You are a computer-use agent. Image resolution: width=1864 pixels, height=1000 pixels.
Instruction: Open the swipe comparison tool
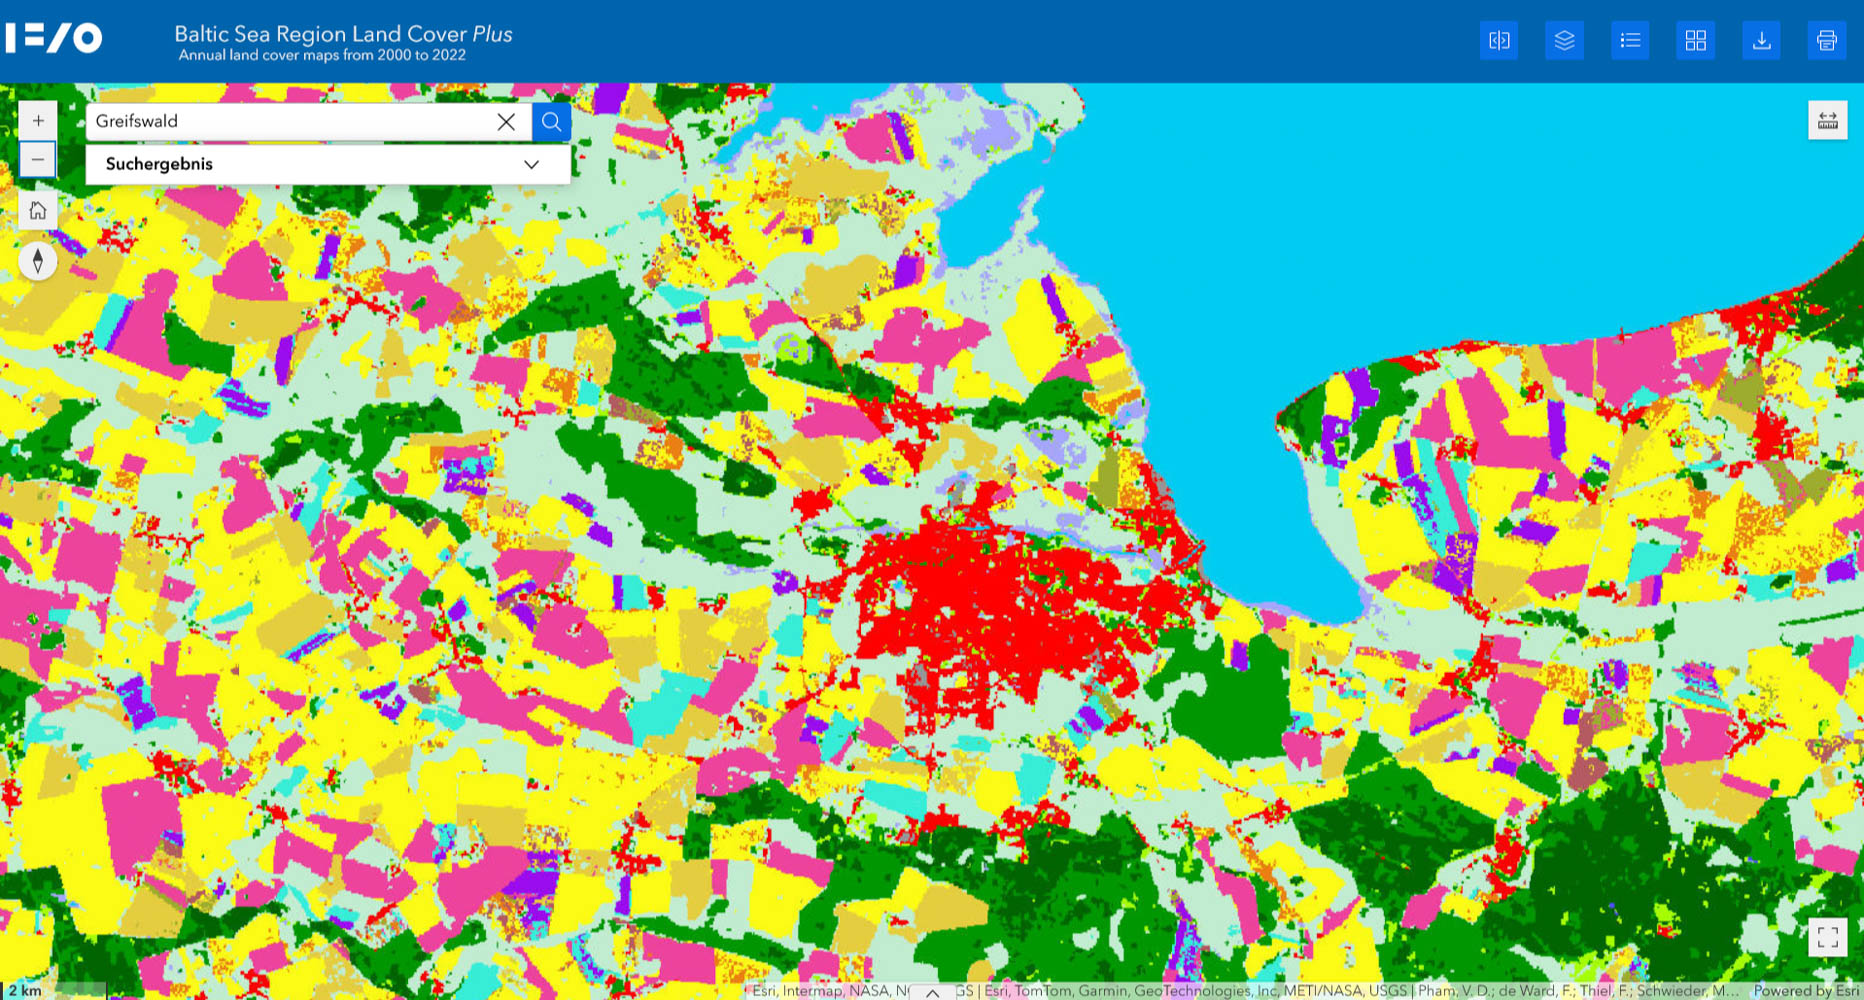click(1498, 40)
